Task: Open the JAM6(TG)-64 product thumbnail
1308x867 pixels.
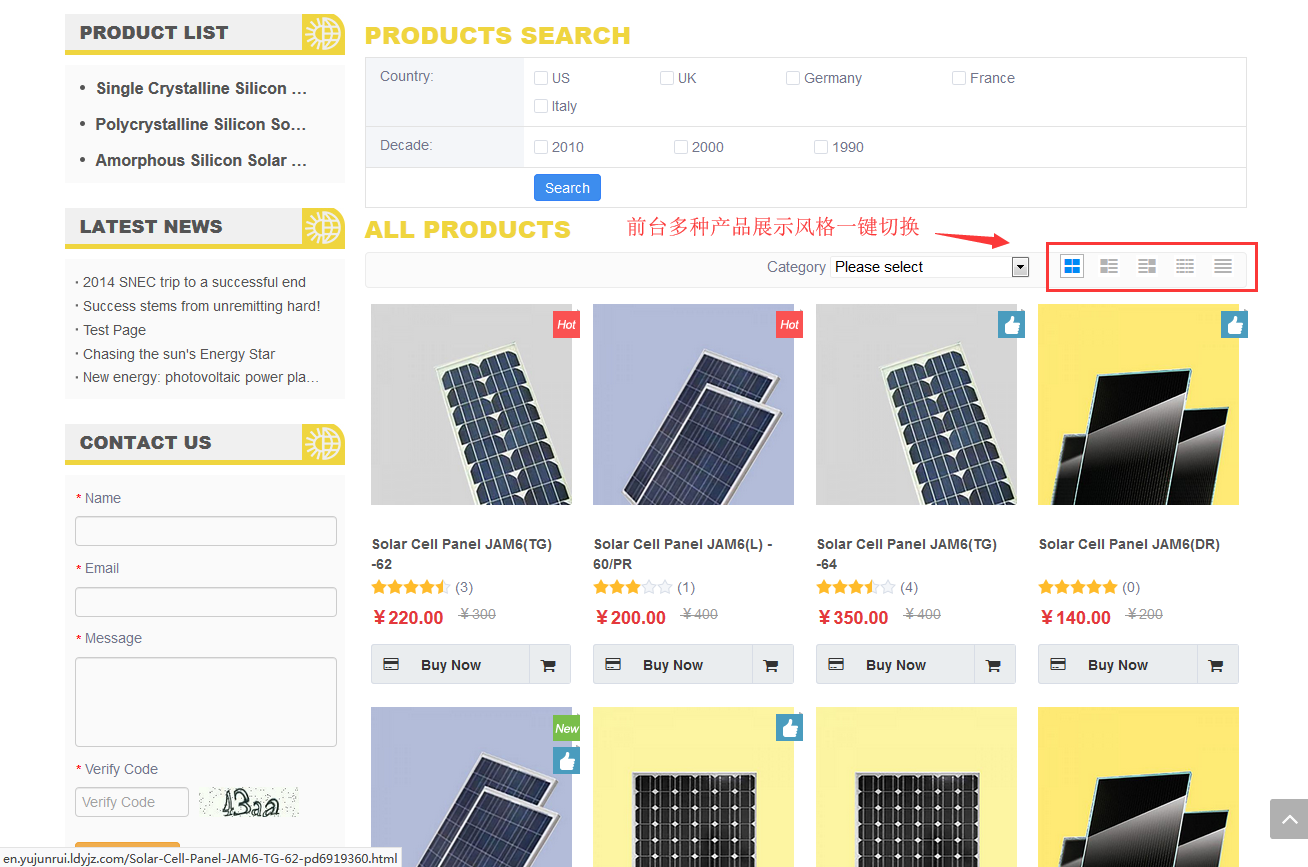Action: [x=916, y=405]
